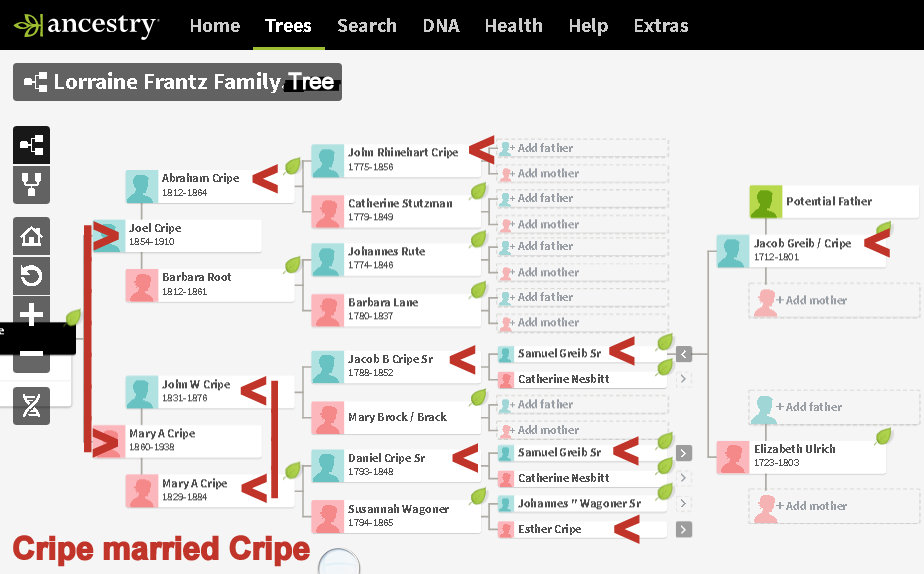Open leaf hint for Elizabeth Ulrich
This screenshot has height=574, width=924.
(x=883, y=436)
